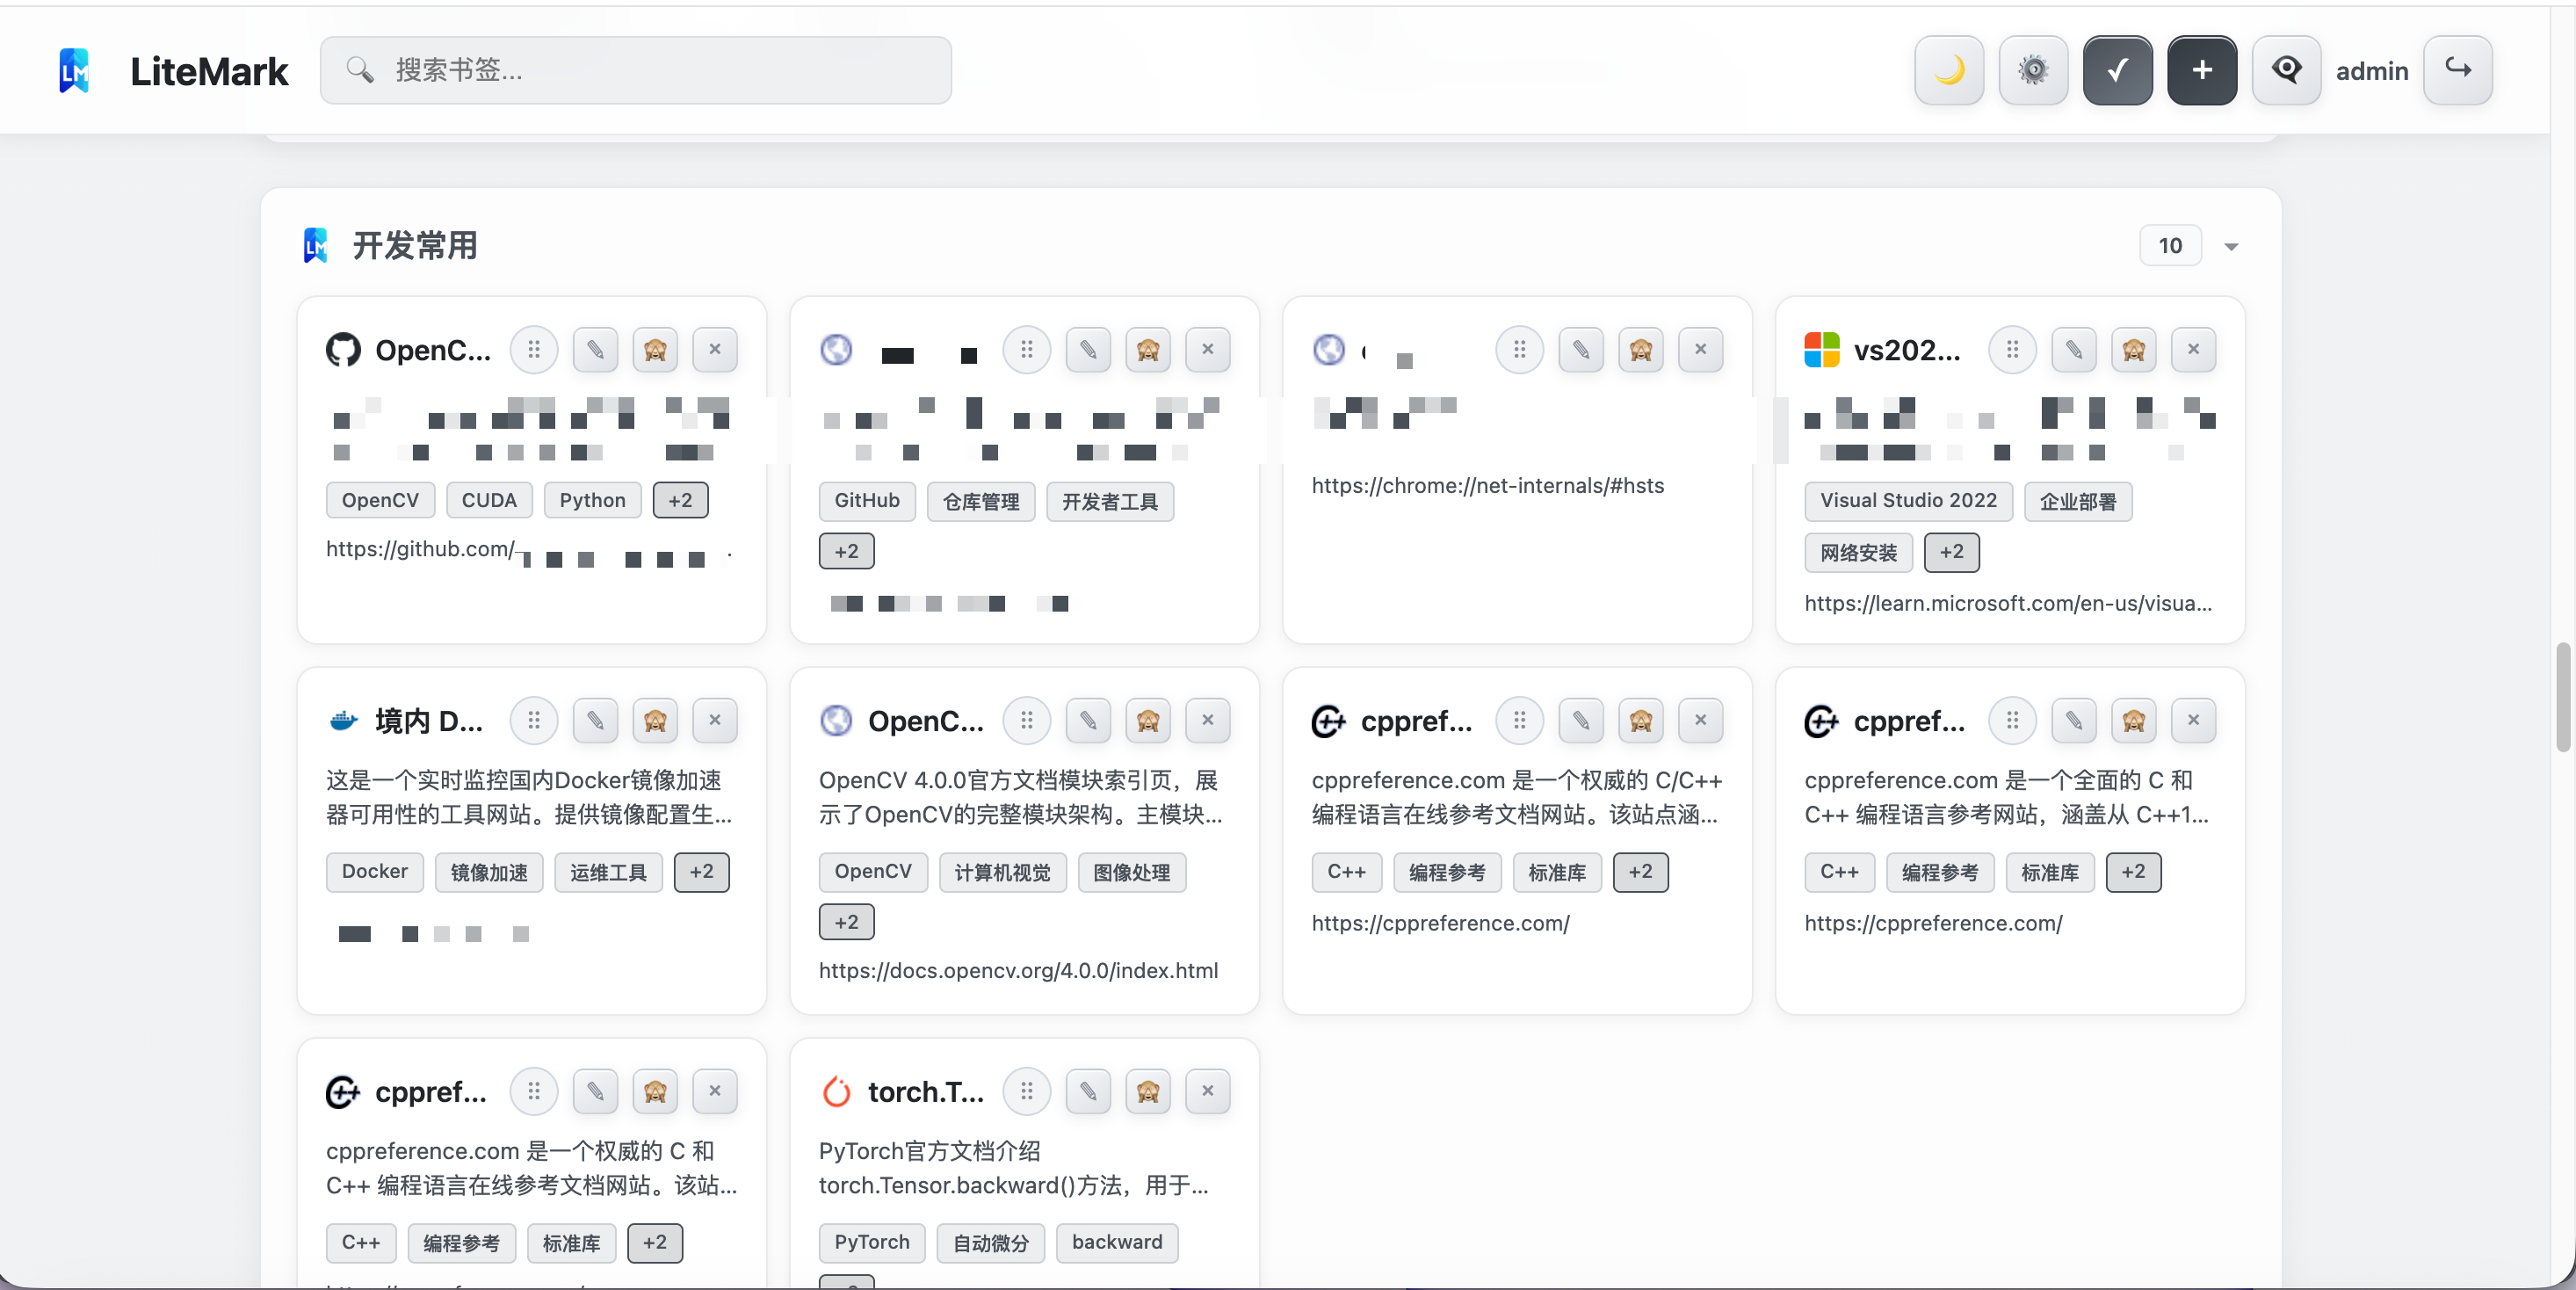Toggle batch select with the checkmark button
Viewport: 2576px width, 1290px height.
click(x=2117, y=71)
